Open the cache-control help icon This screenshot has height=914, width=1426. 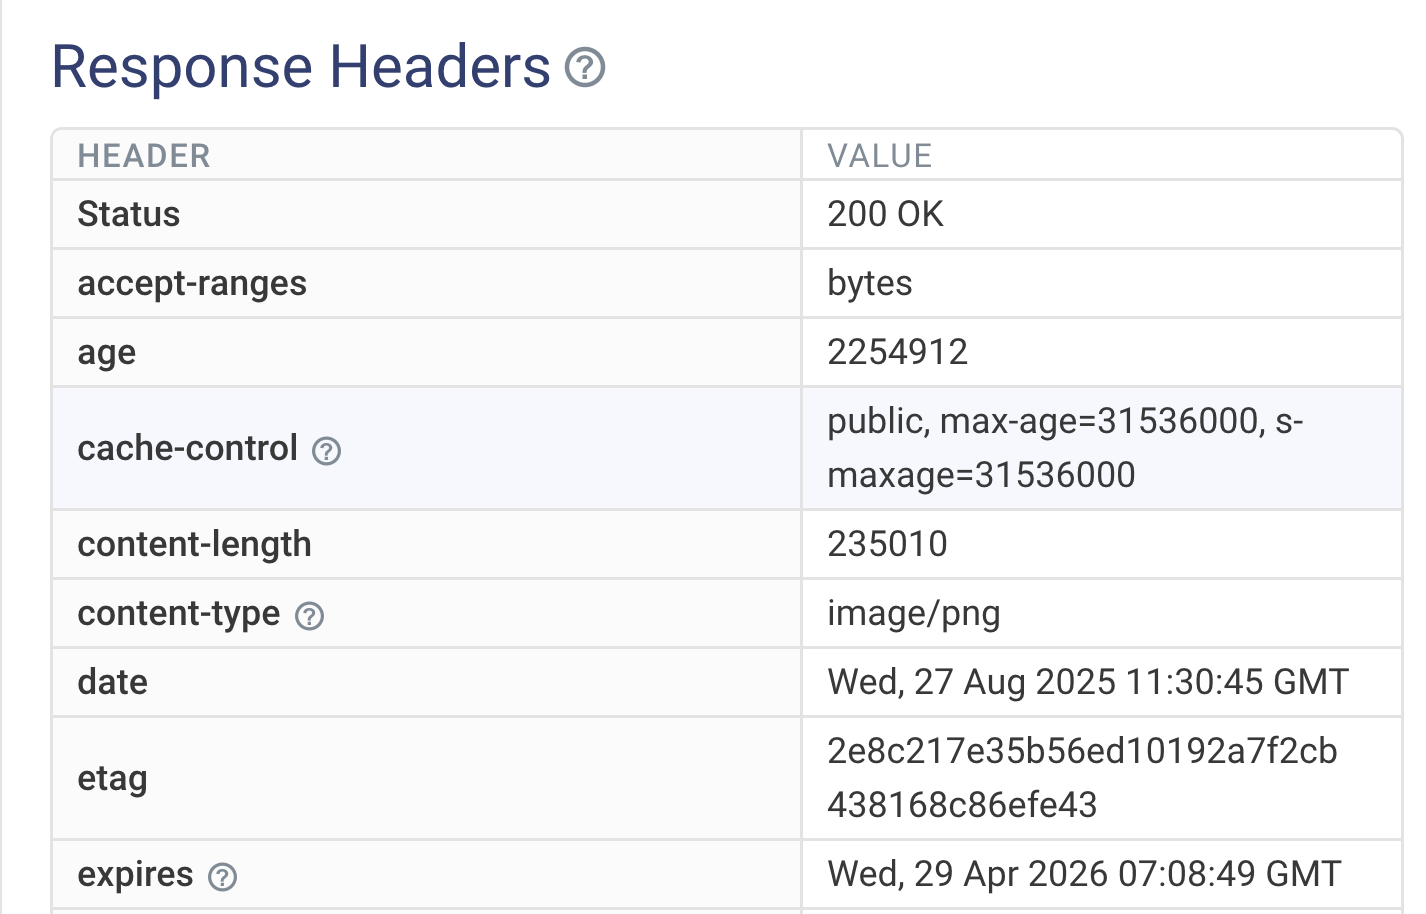[x=327, y=451]
